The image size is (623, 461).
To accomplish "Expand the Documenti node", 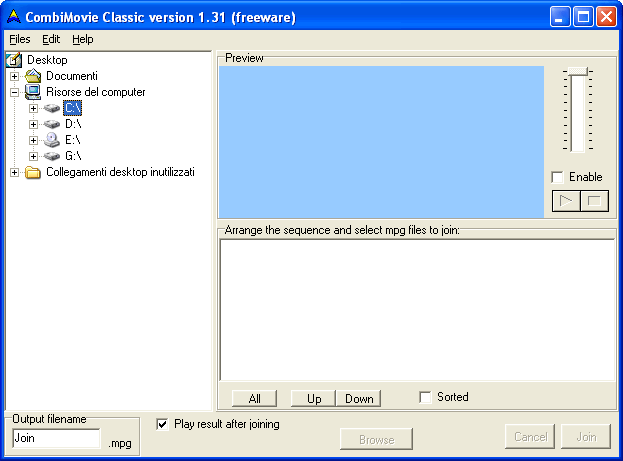I will click(x=14, y=76).
